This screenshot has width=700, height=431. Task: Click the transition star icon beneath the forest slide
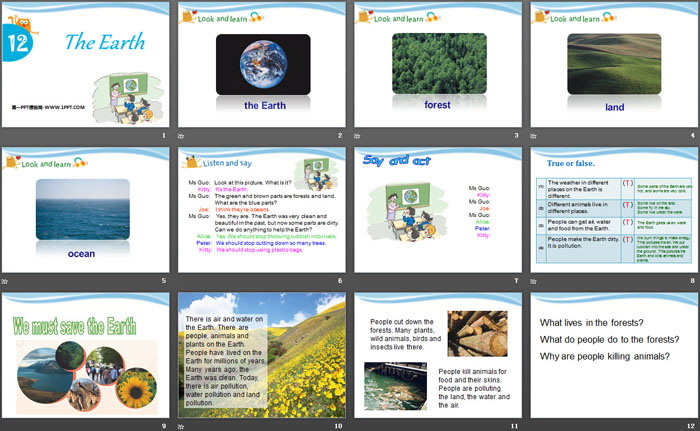(357, 136)
